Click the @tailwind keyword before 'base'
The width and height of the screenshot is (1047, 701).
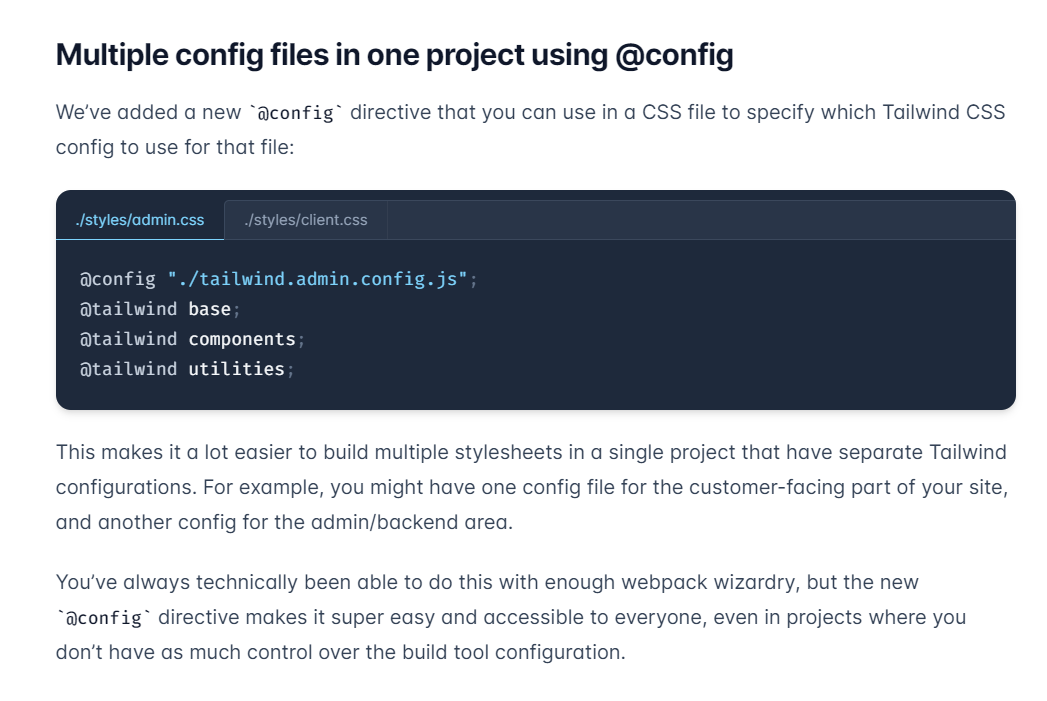[x=128, y=309]
